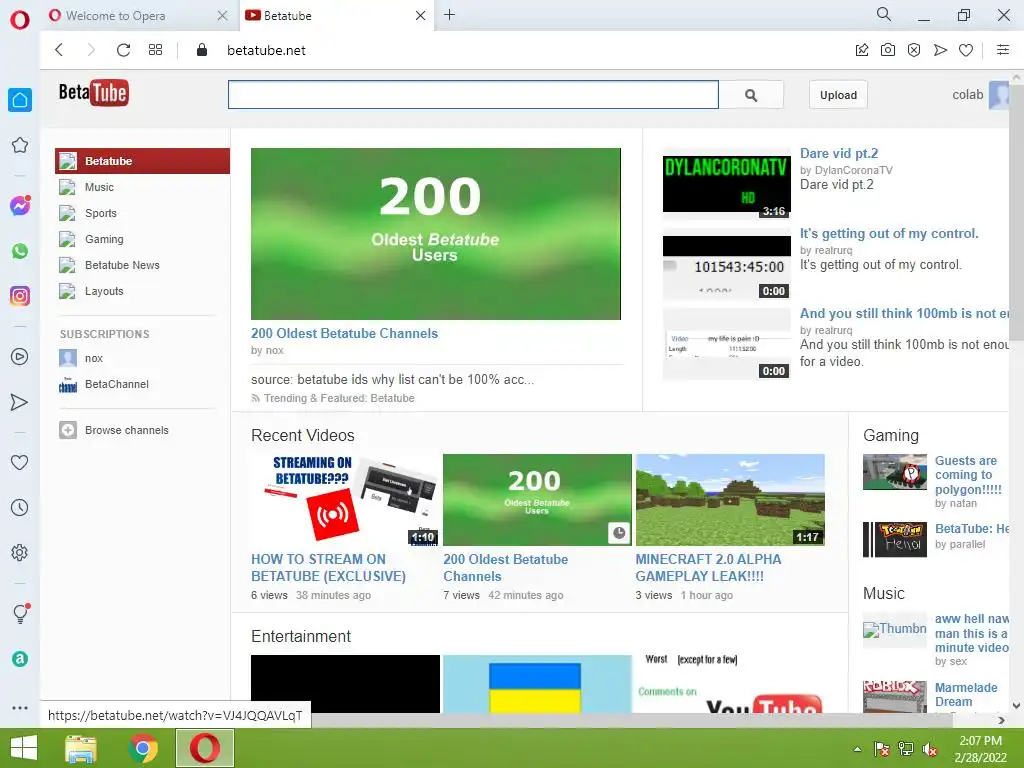Click the BetaTube search magnifier button

(751, 95)
